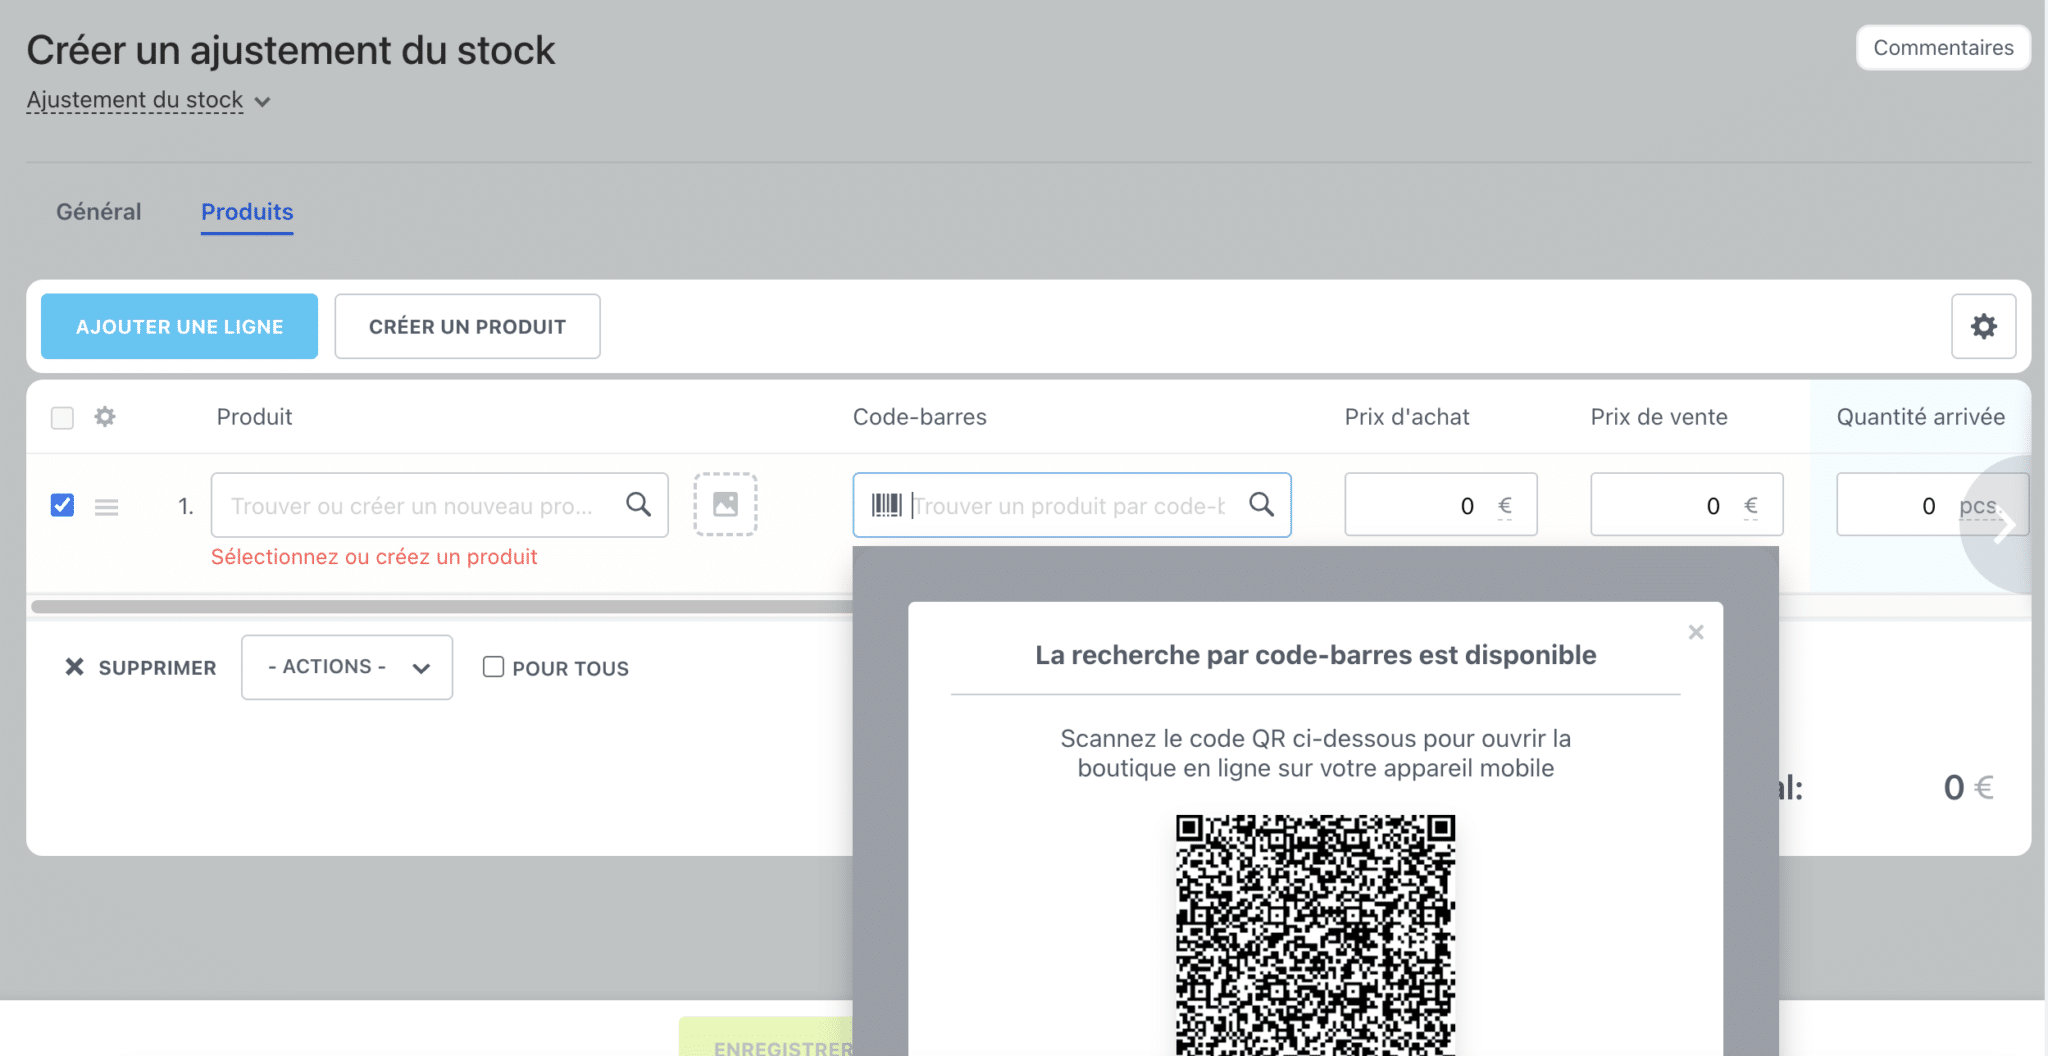Click the table scroll-right arrow

[2003, 525]
